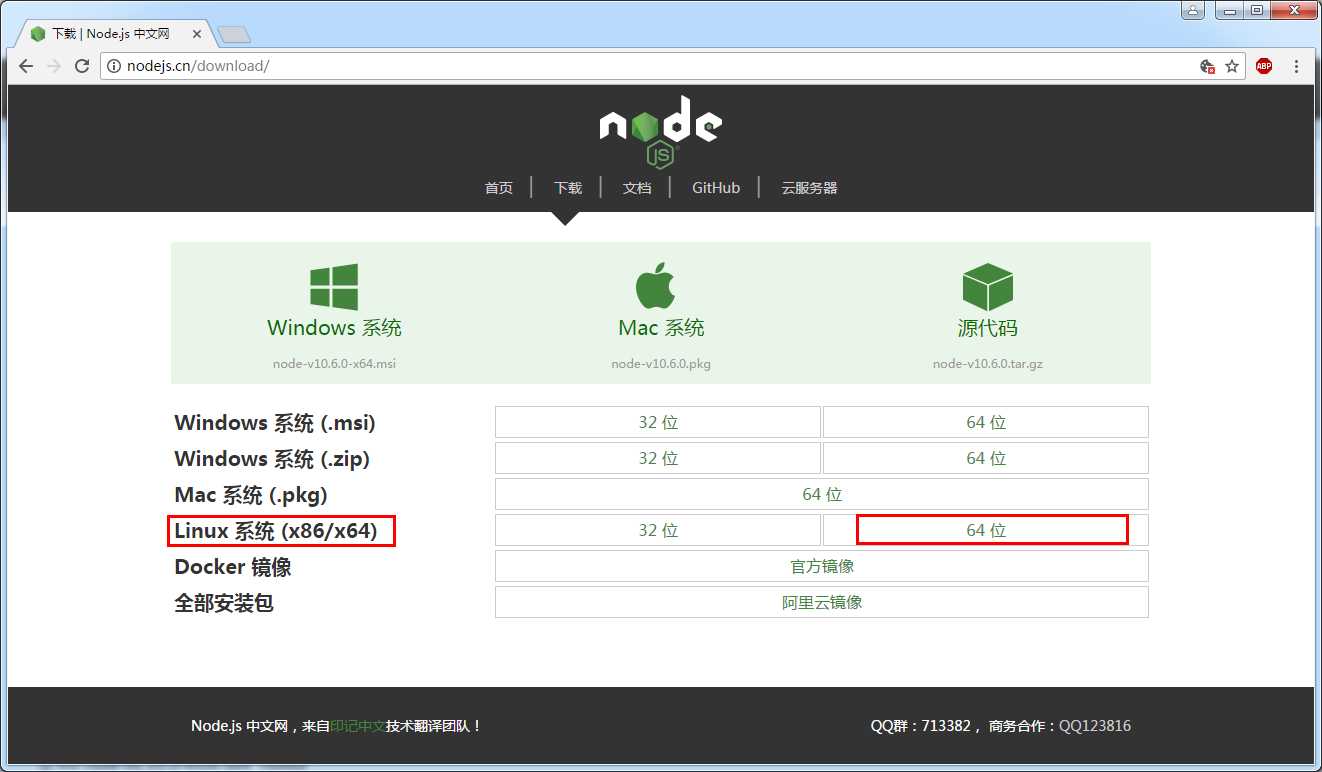Image resolution: width=1322 pixels, height=772 pixels.
Task: Download node-v10.6.0.pkg file link
Action: 661,364
